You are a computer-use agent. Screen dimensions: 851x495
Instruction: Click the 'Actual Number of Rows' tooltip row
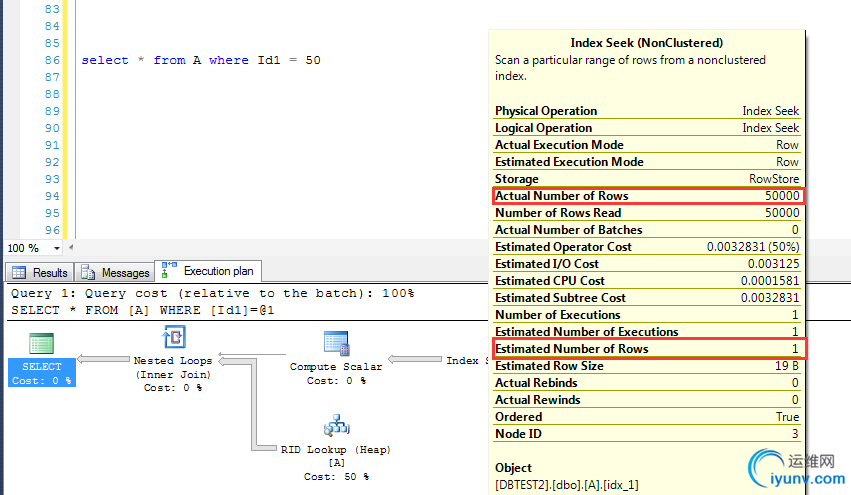coord(647,196)
